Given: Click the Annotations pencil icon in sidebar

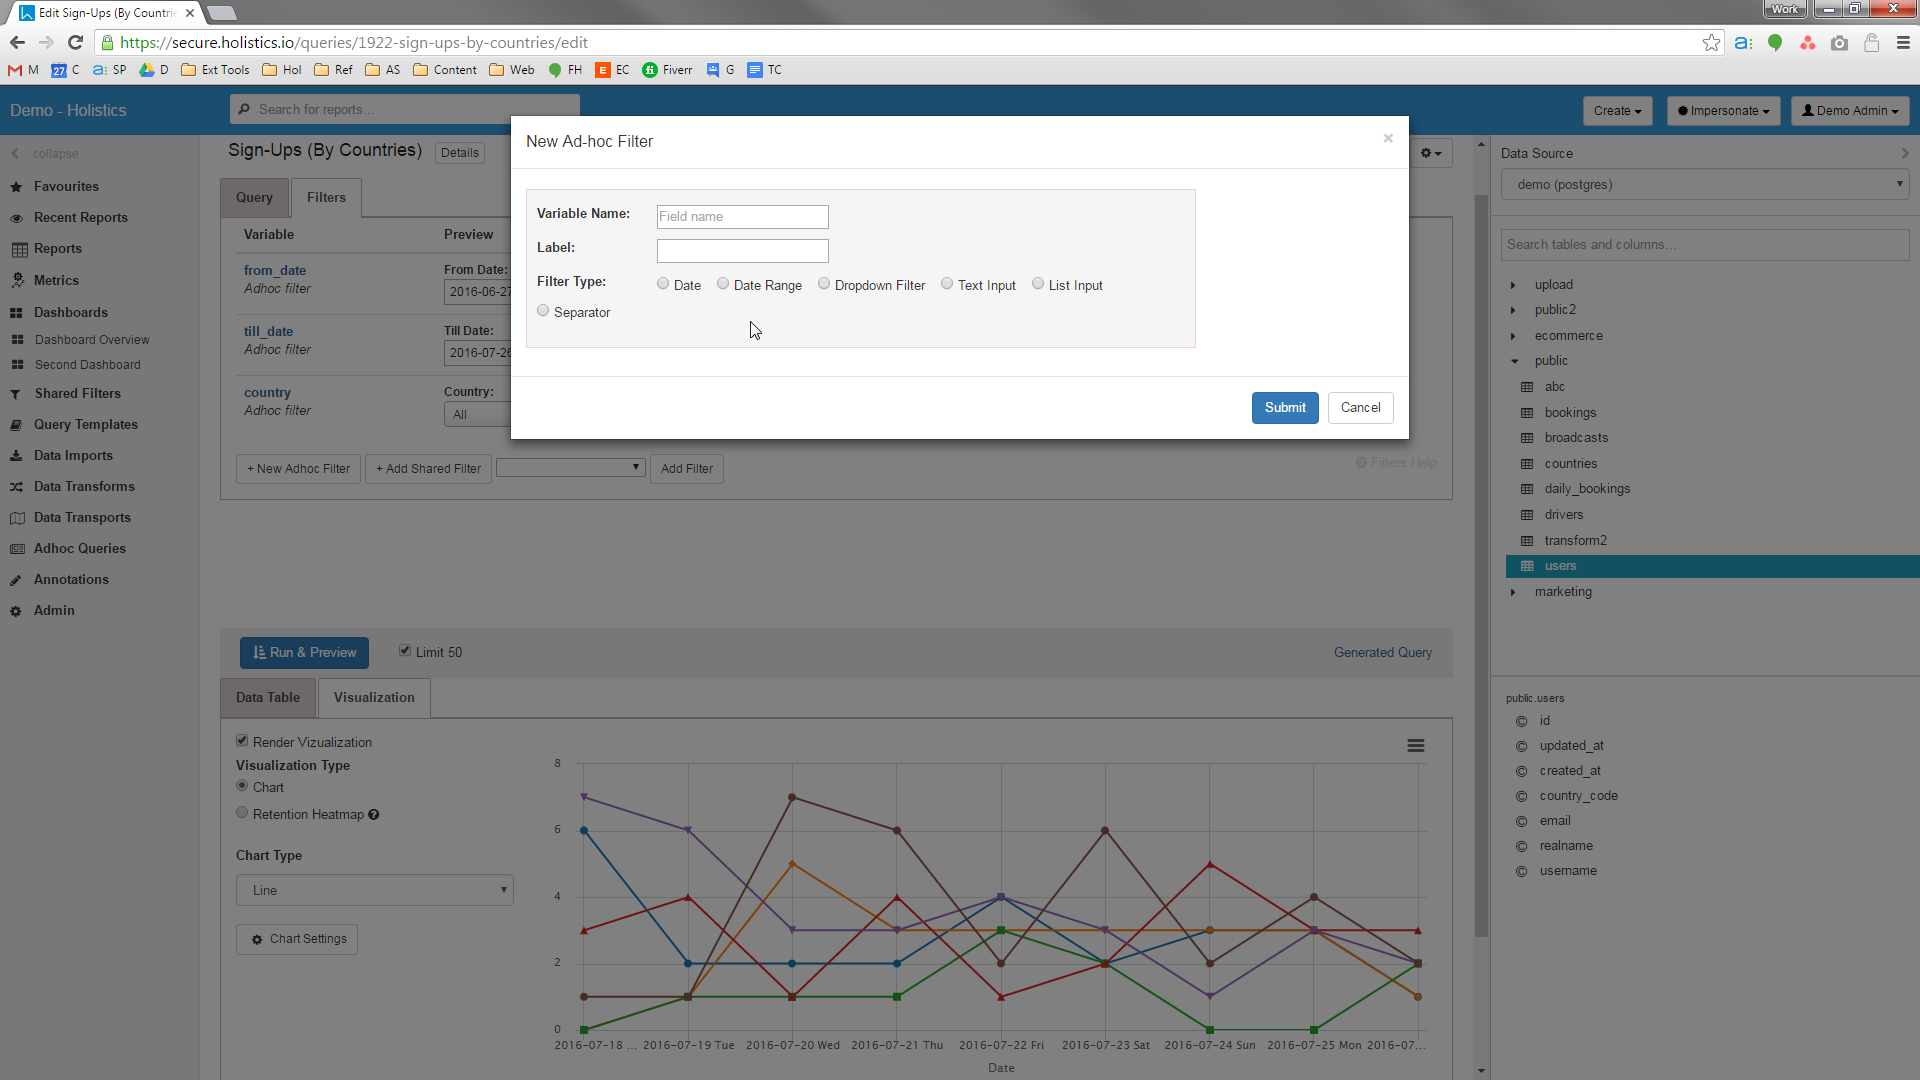Looking at the screenshot, I should 16,580.
